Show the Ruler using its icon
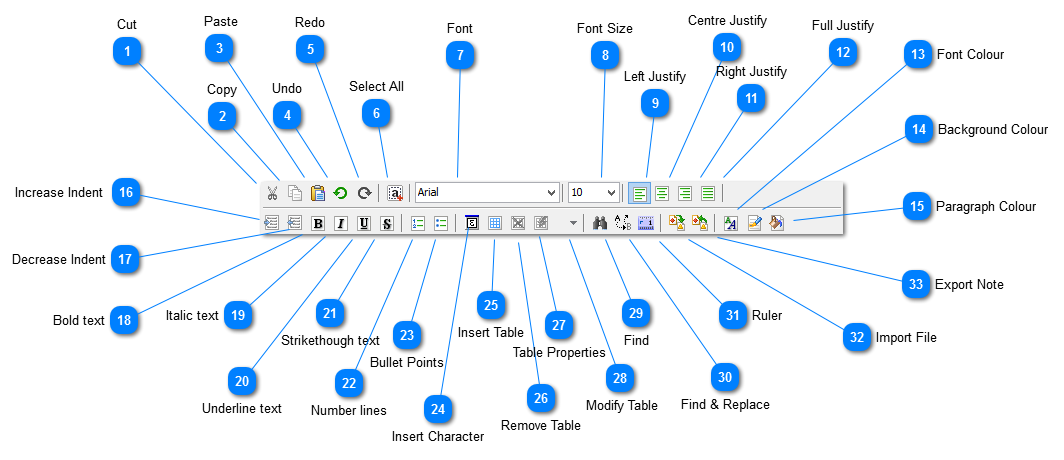This screenshot has height=460, width=1064. point(645,223)
